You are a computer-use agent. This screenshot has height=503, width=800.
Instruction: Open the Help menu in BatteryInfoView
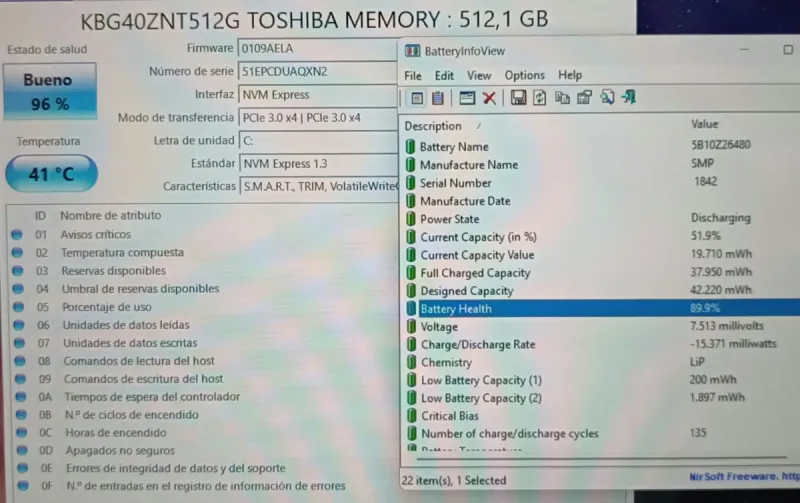click(570, 75)
